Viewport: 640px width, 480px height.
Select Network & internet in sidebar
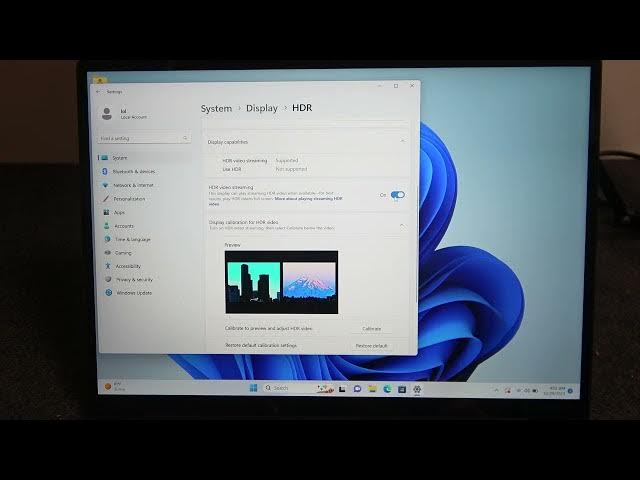point(133,185)
